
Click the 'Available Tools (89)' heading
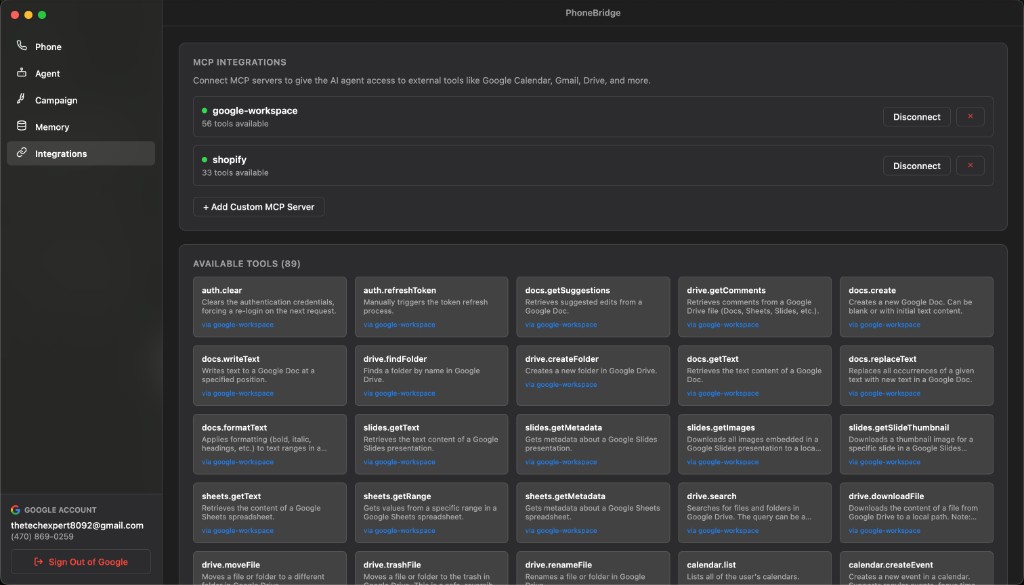247,264
